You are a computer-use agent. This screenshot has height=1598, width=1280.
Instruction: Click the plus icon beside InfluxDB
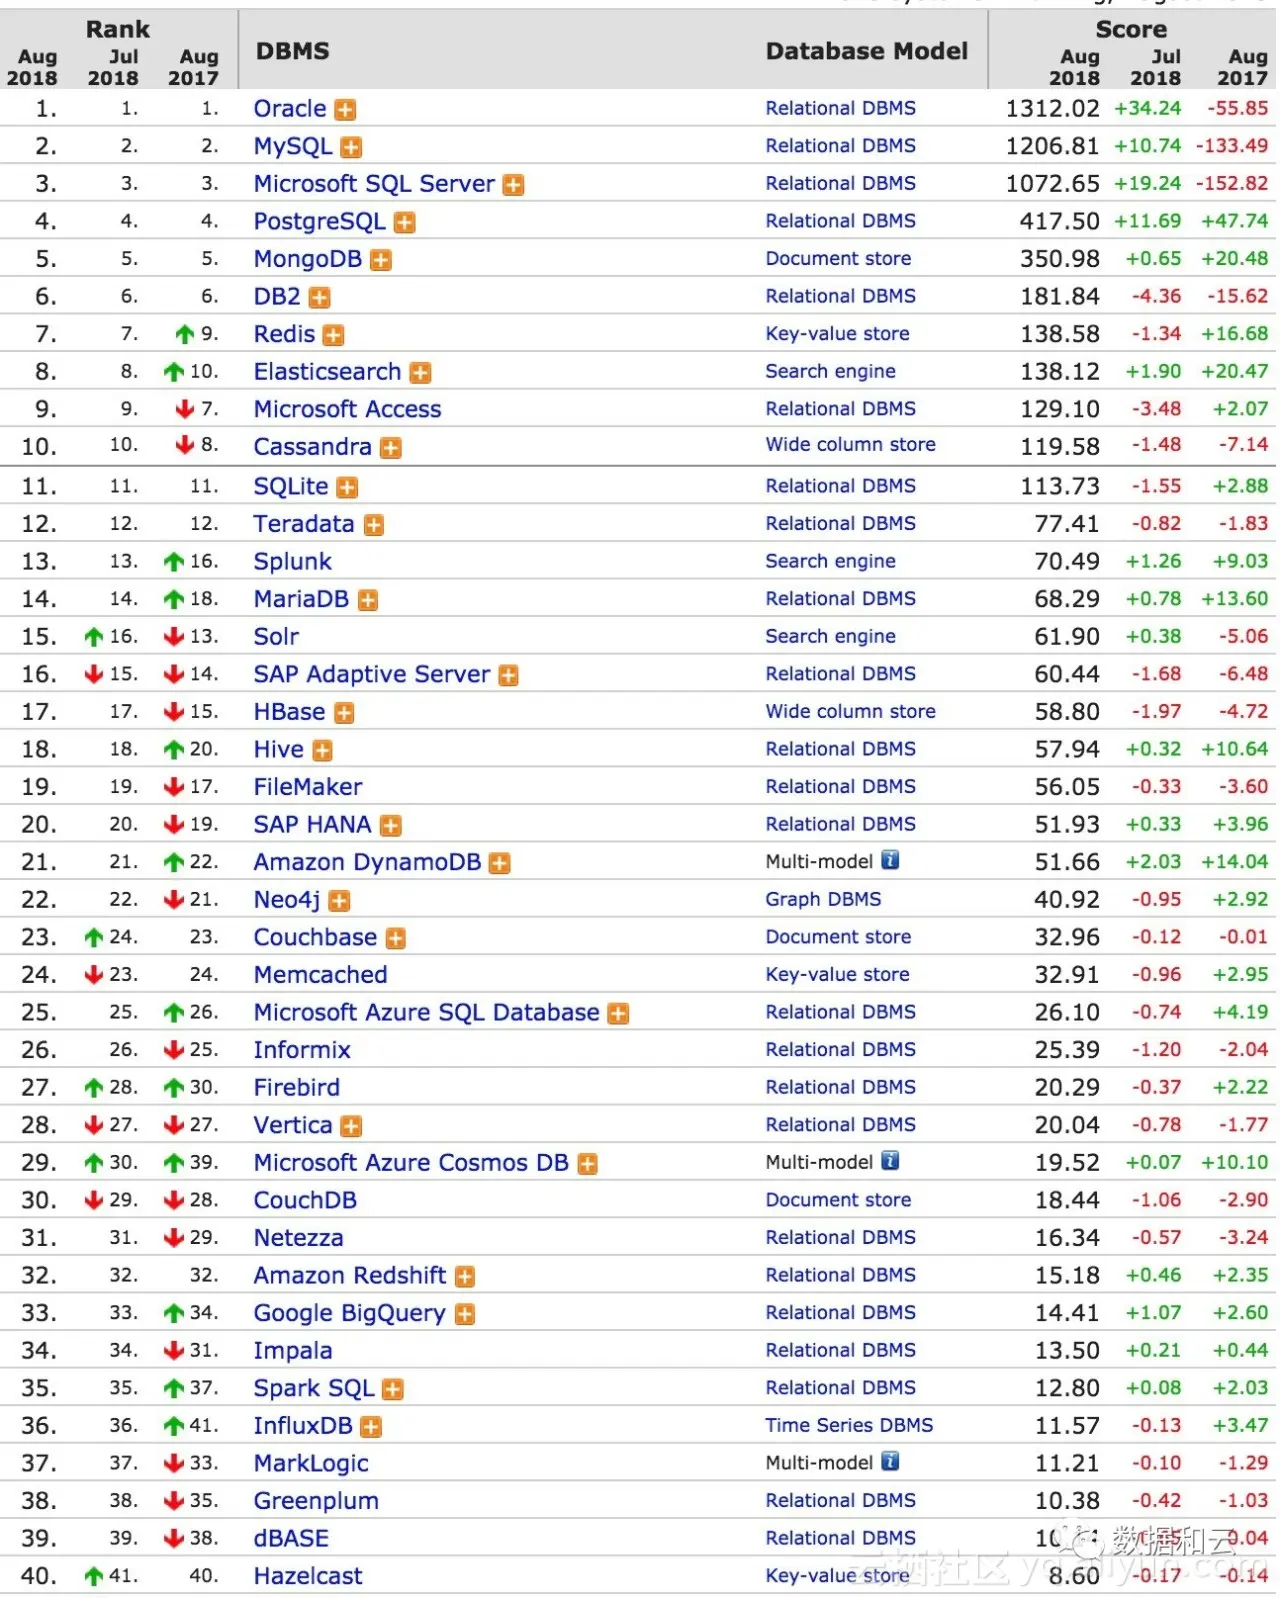point(371,1428)
